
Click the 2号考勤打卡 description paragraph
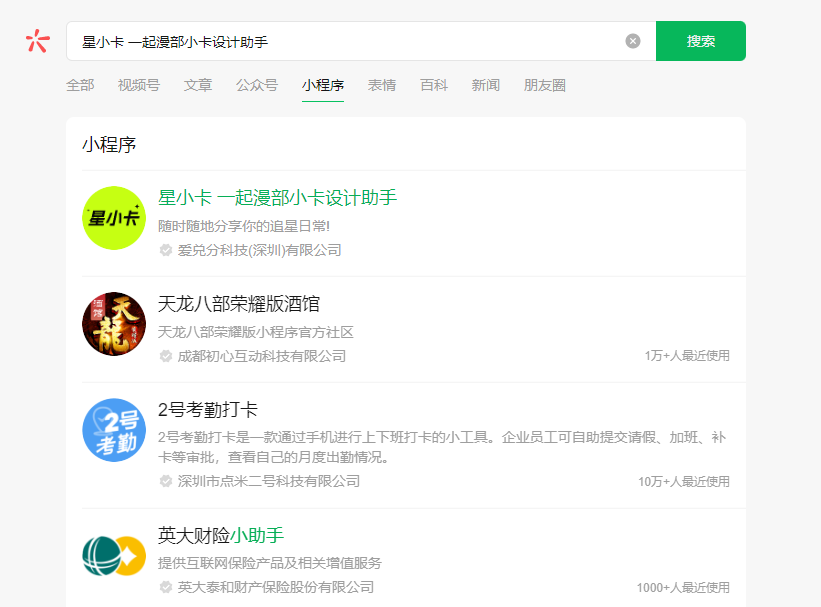442,447
